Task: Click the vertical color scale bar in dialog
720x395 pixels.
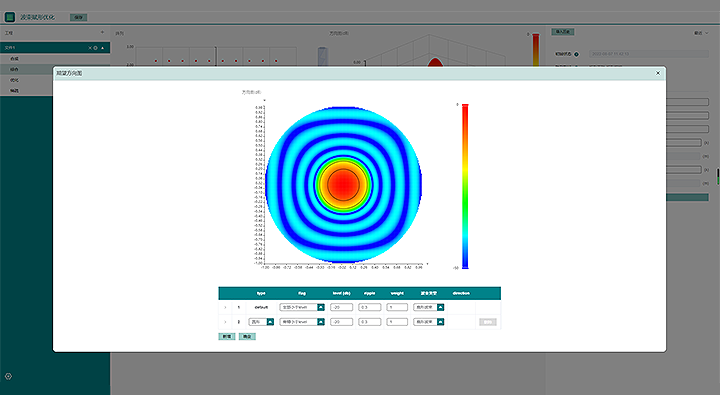Action: 465,186
